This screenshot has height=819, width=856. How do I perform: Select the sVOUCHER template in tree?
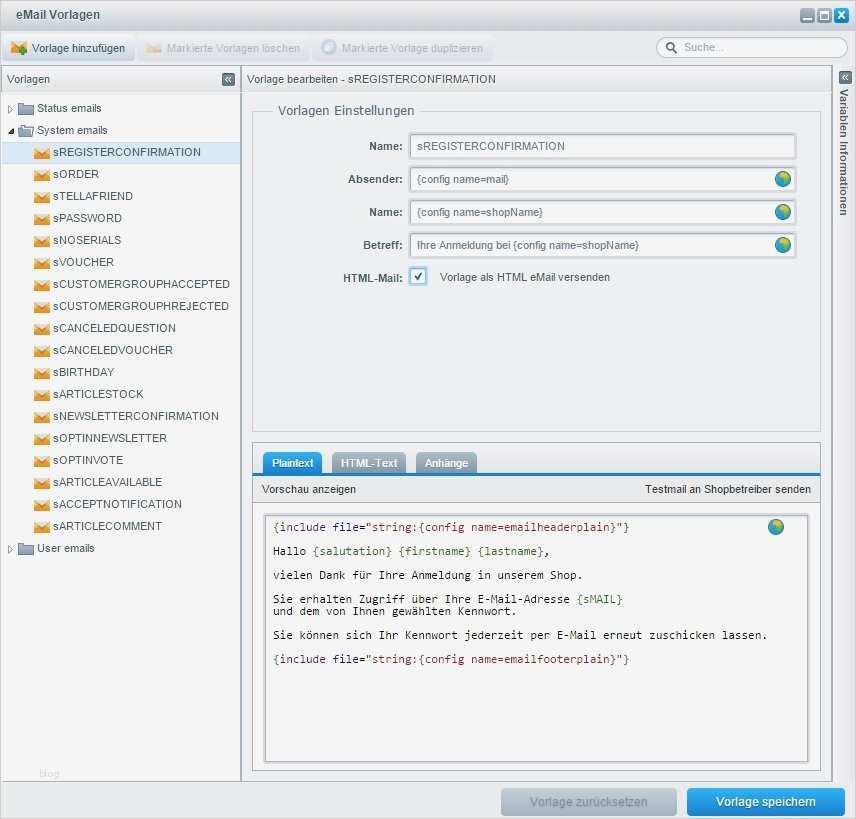point(83,262)
